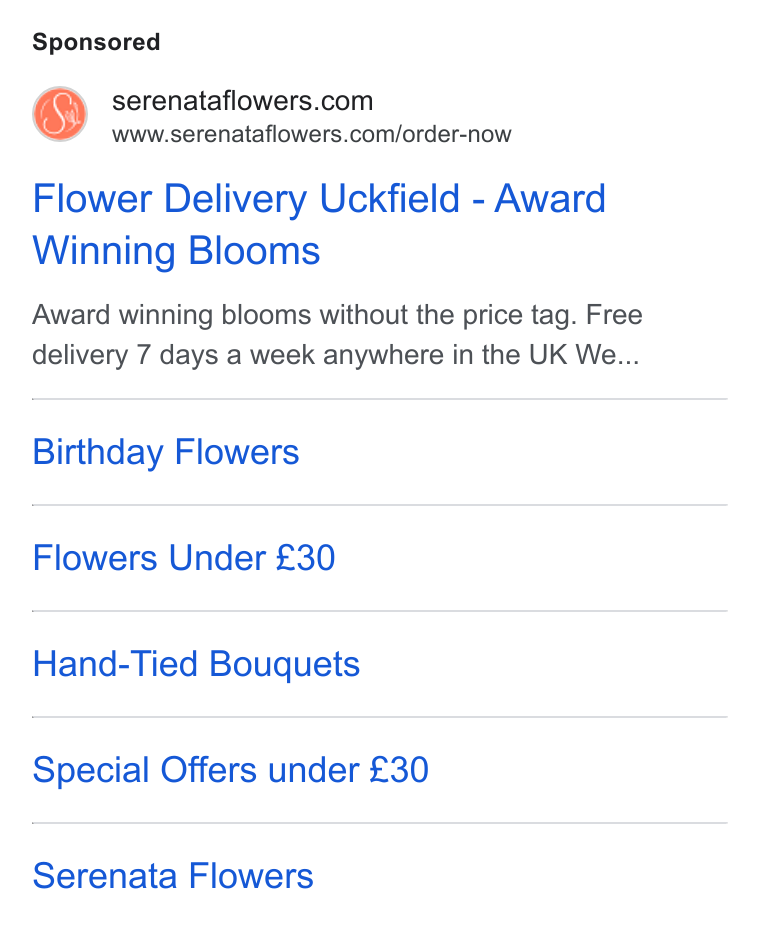The height and width of the screenshot is (928, 760).
Task: Visit the 'Serenata Flowers' bottom sitelink
Action: coord(173,875)
